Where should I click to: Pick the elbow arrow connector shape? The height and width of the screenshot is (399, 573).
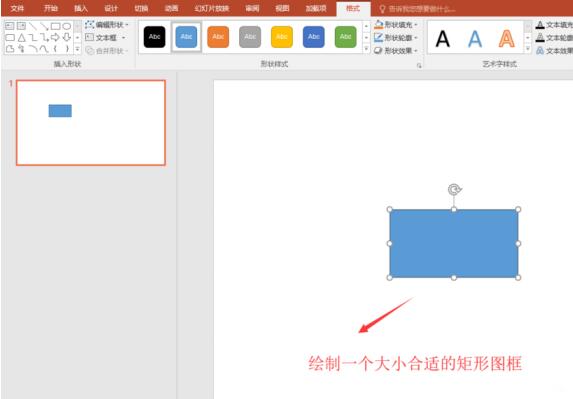click(x=44, y=37)
